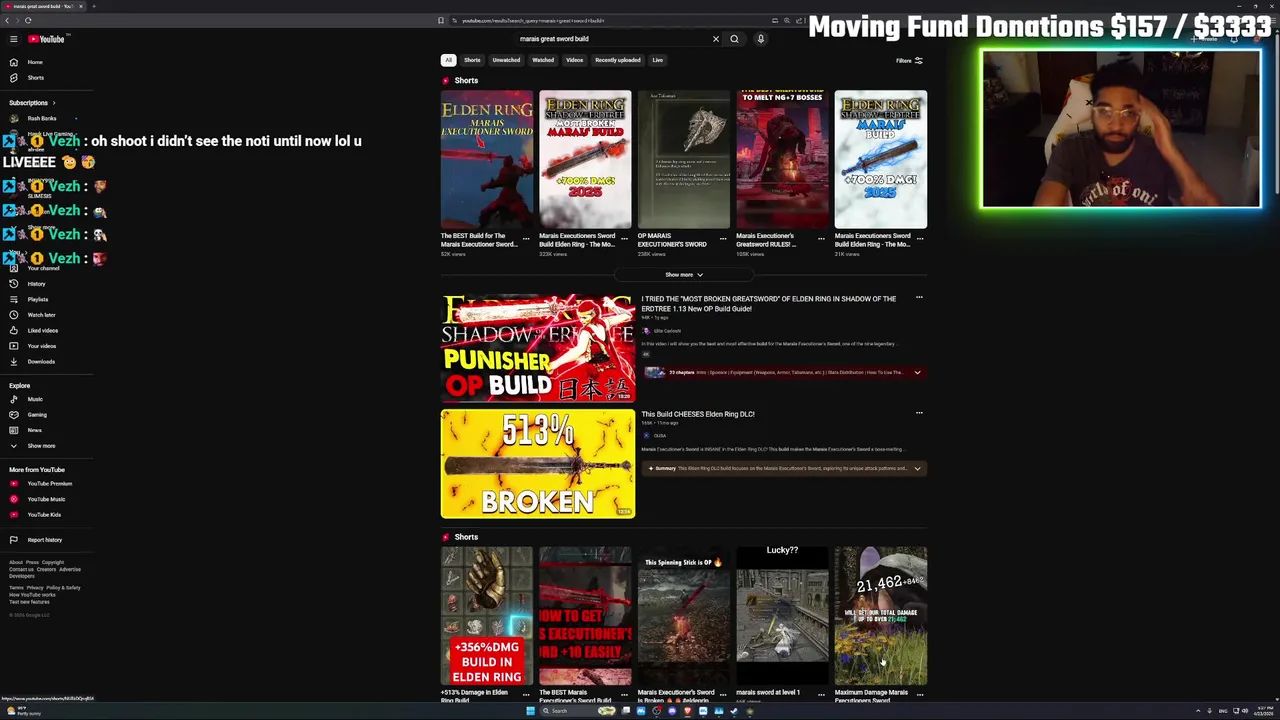The image size is (1280, 720).
Task: Select the Recently uploaded filter chip
Action: [618, 60]
